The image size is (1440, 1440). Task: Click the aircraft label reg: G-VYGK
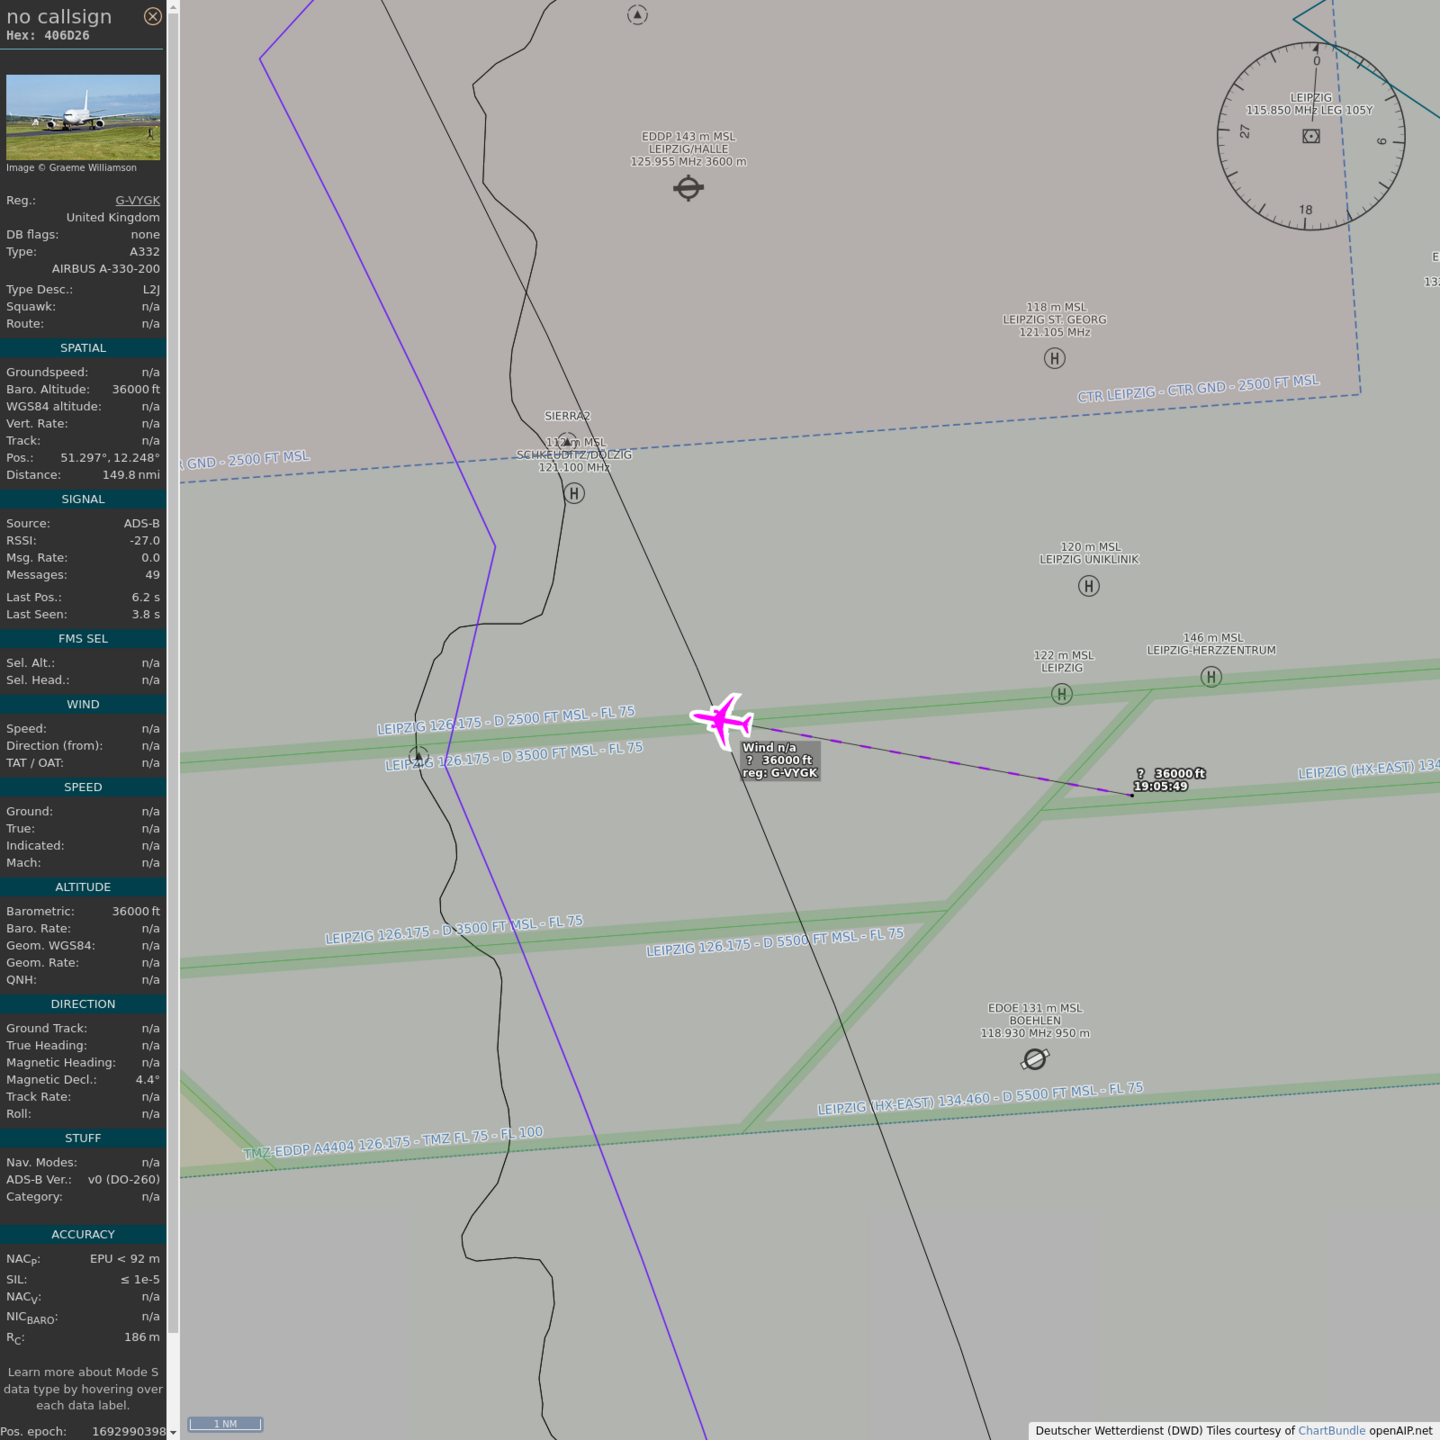point(780,773)
